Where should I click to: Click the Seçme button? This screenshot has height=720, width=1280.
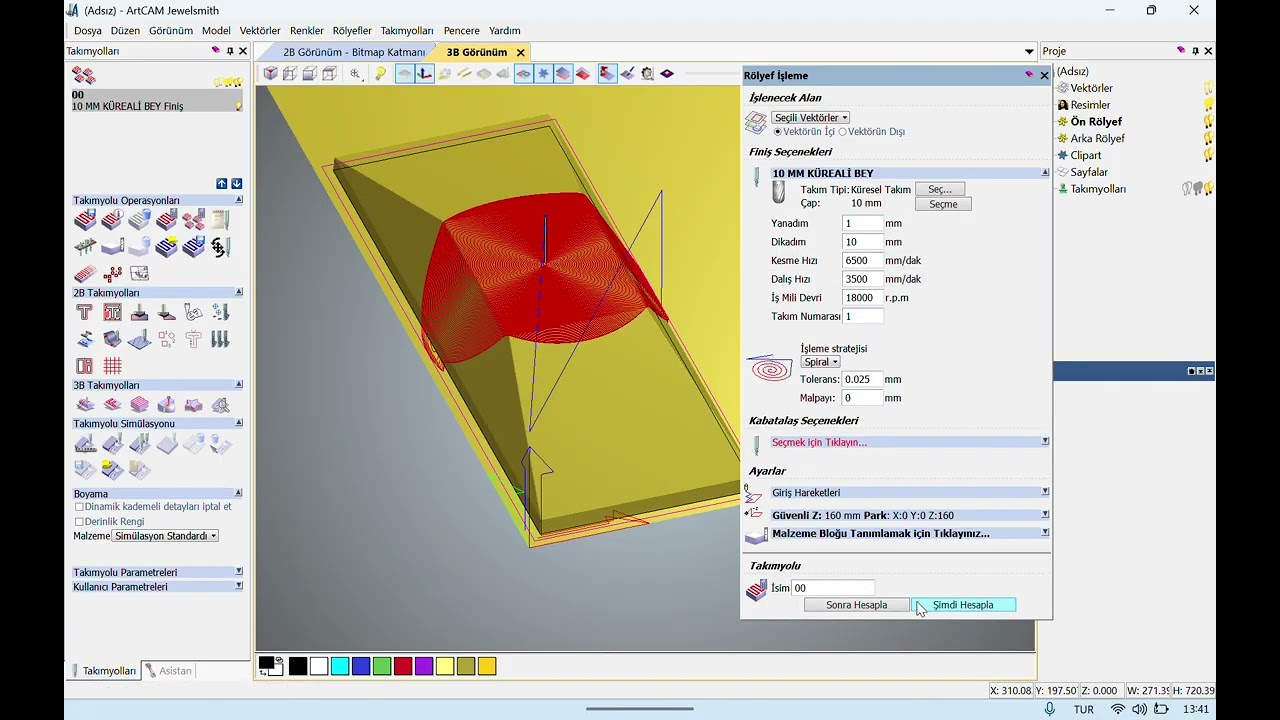click(943, 204)
